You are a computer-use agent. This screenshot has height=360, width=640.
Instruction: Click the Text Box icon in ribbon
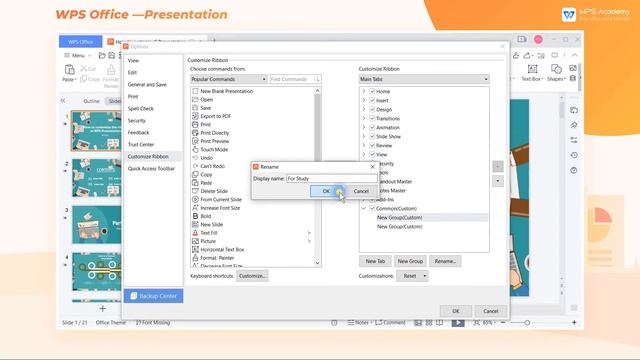coord(532,69)
